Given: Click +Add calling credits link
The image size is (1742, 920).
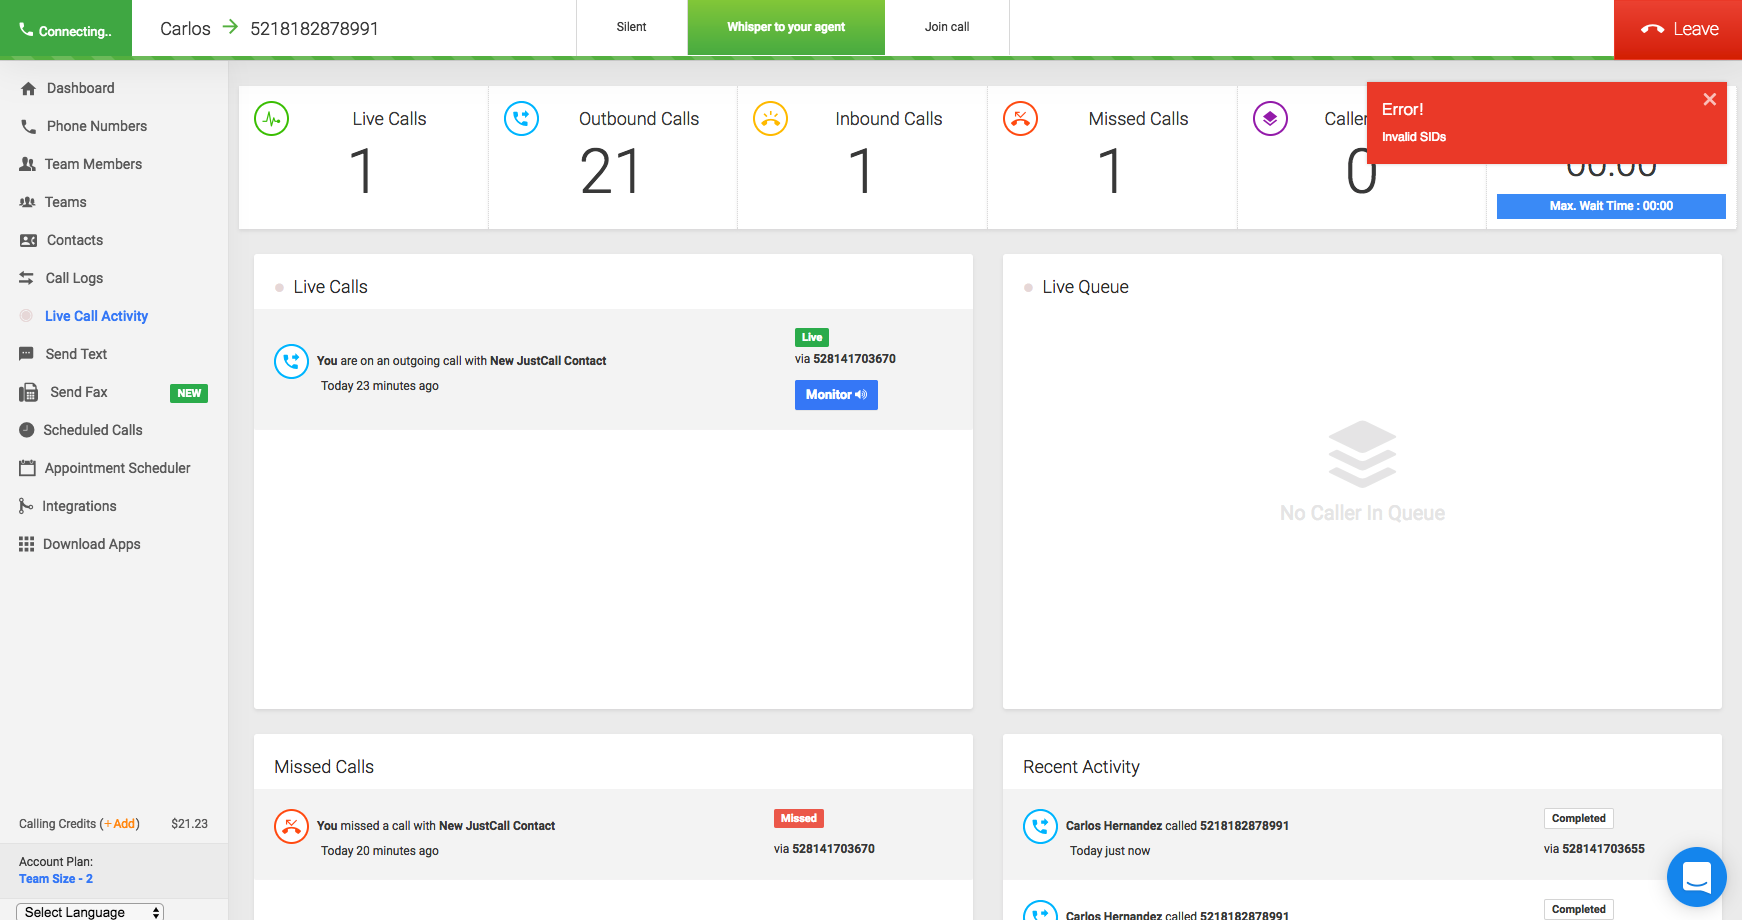Looking at the screenshot, I should tap(120, 824).
